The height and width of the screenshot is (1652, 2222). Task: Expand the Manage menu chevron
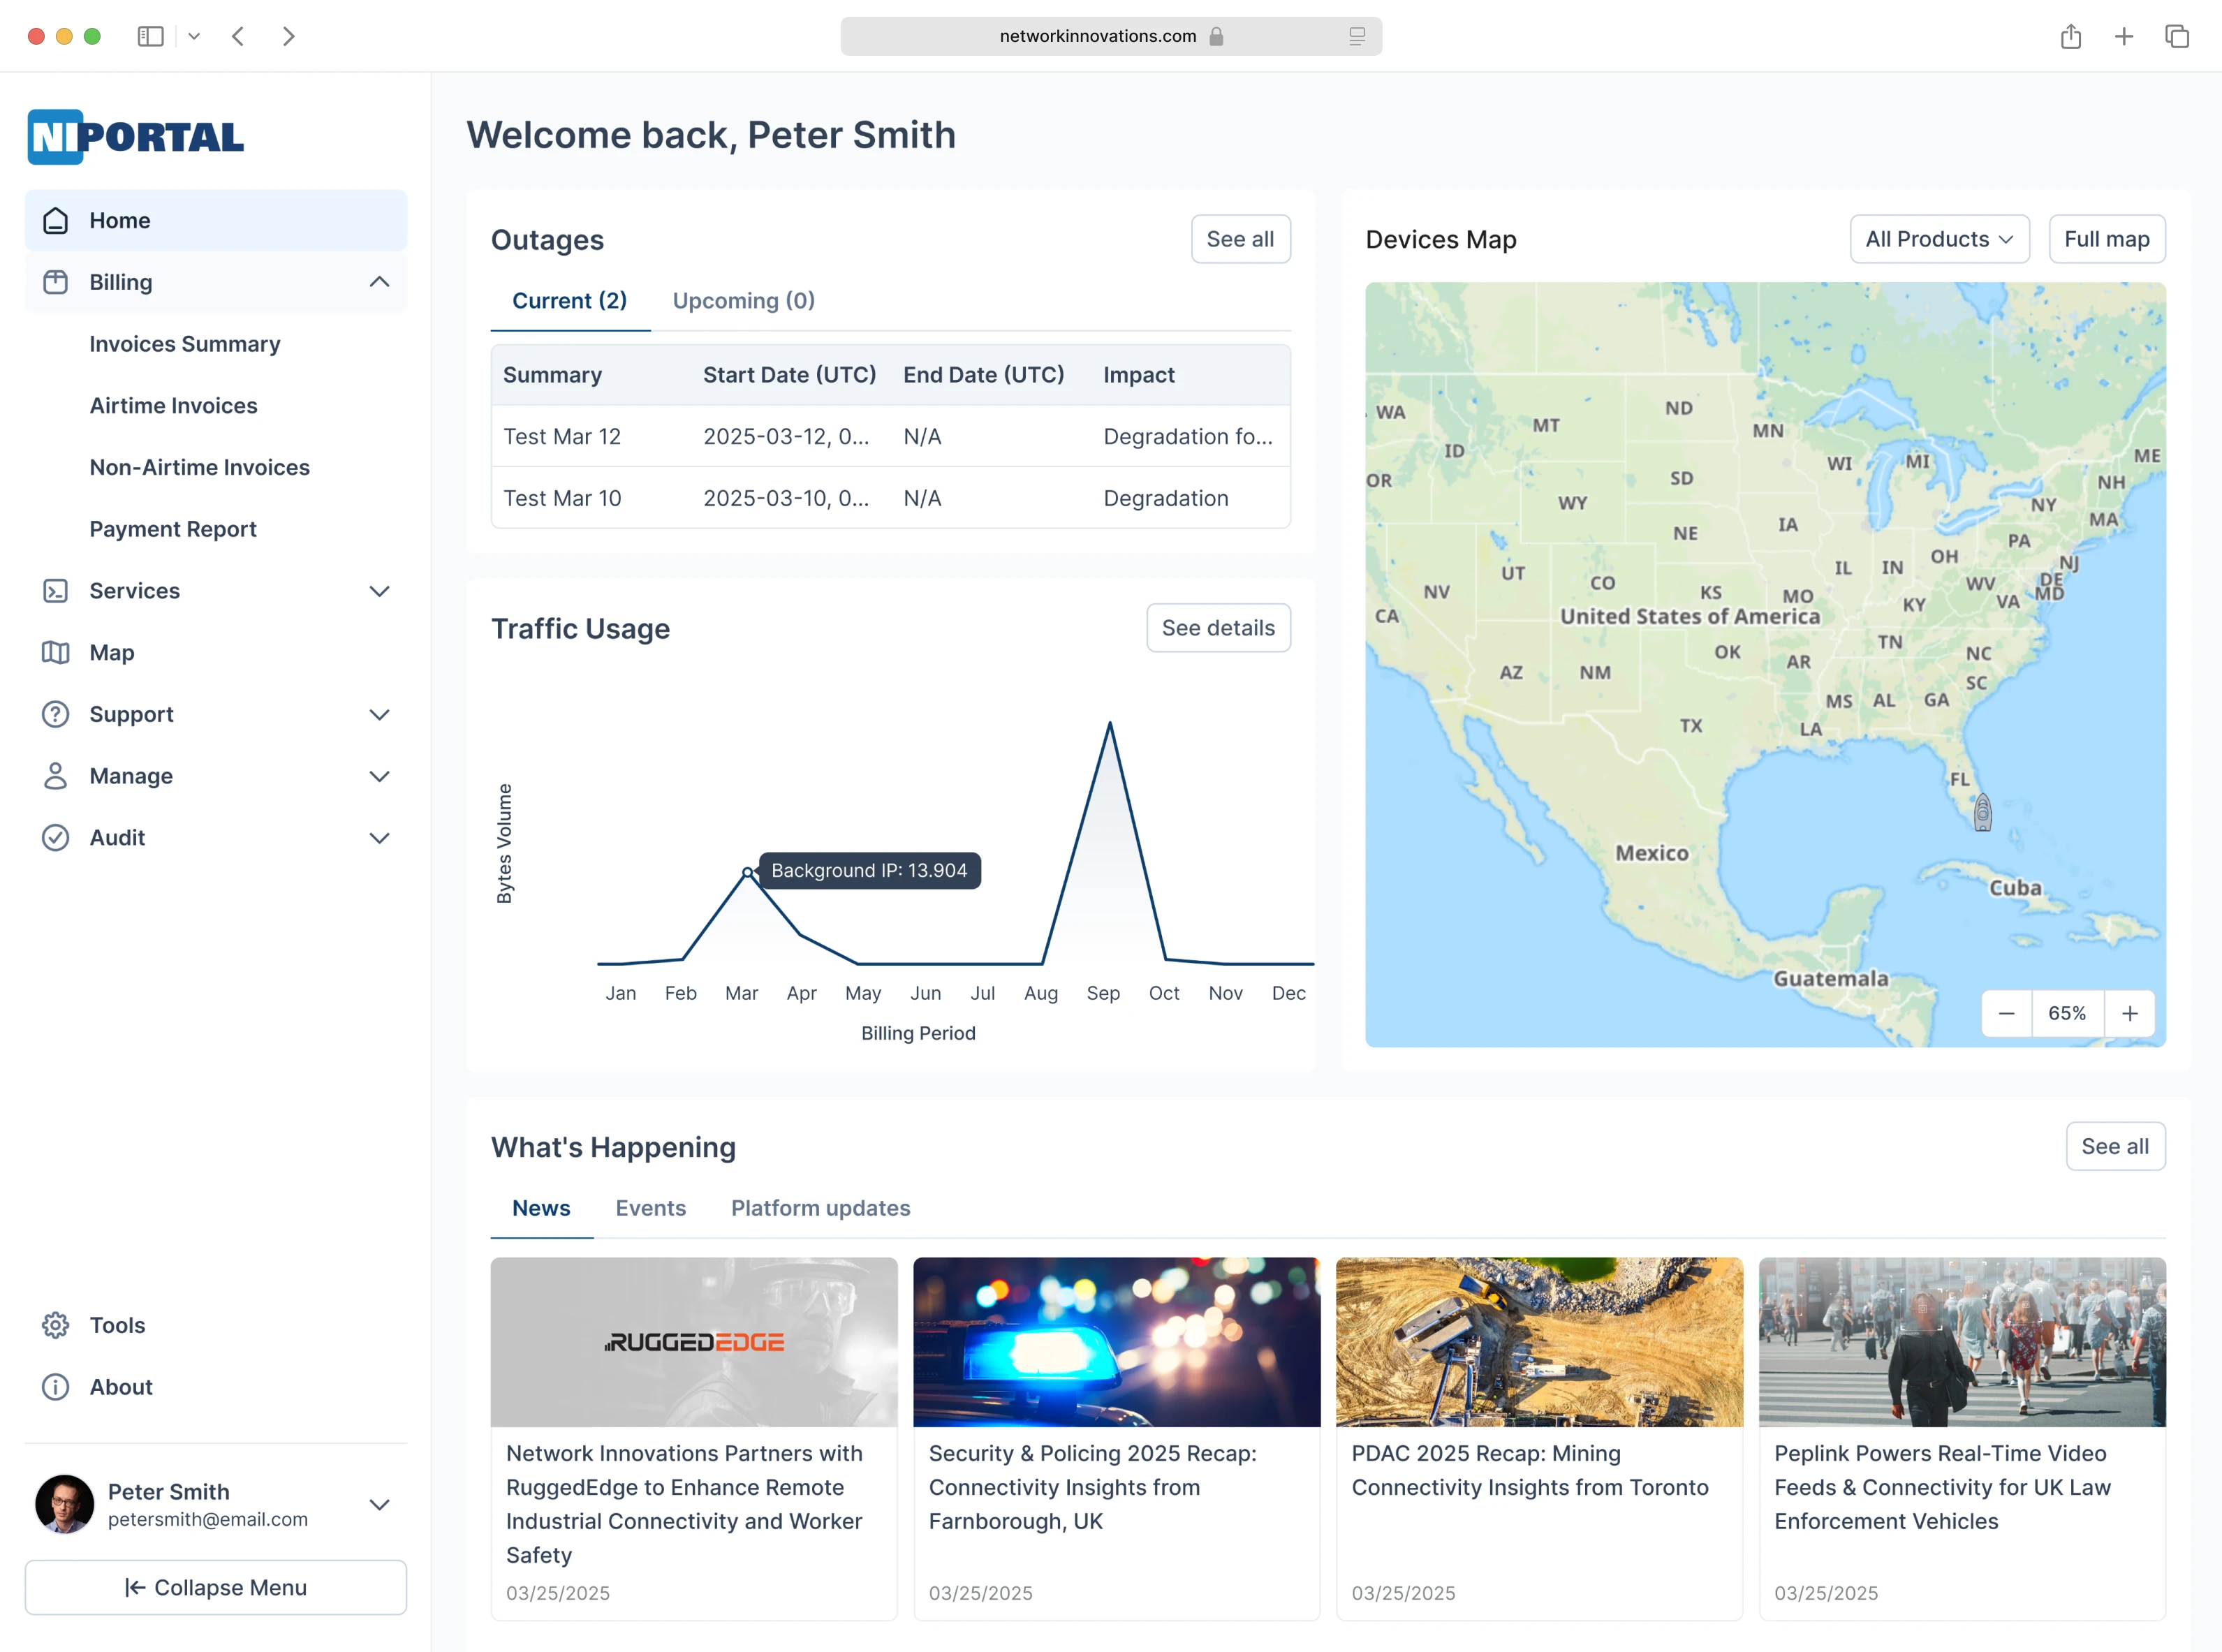pyautogui.click(x=379, y=776)
